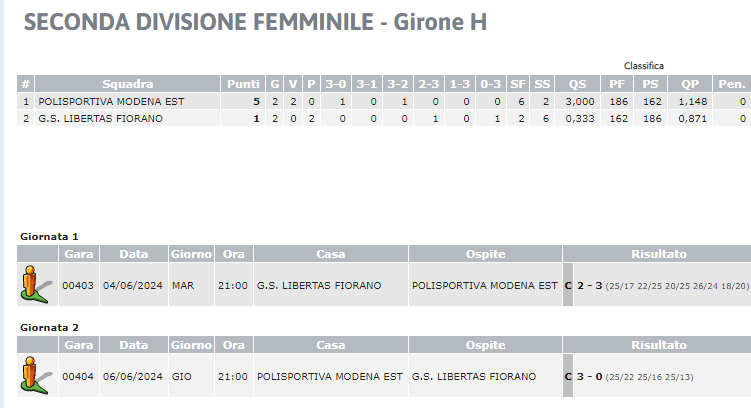Image resolution: width=751 pixels, height=408 pixels.
Task: Click the Risultato header in Giornata 1
Action: point(659,254)
